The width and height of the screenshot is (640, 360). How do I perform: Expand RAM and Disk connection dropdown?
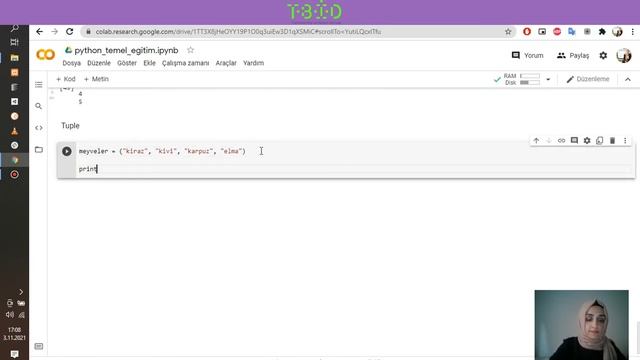coord(548,79)
